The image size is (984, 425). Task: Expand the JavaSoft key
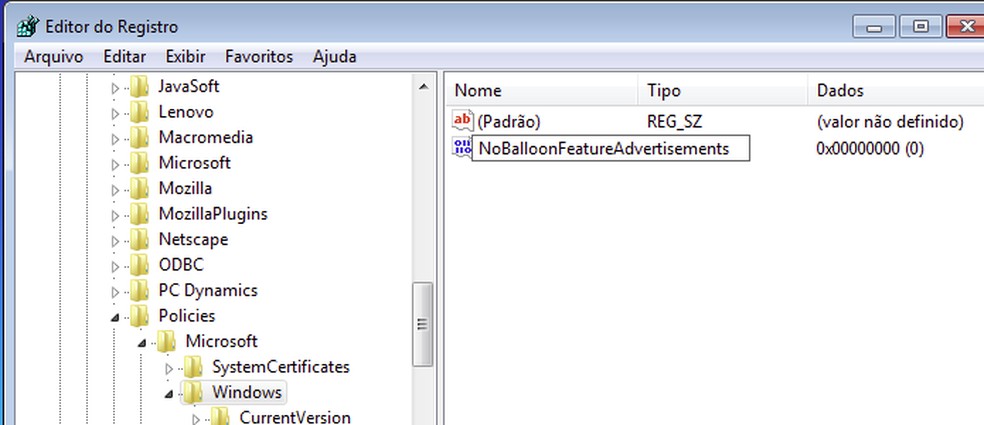pos(115,89)
